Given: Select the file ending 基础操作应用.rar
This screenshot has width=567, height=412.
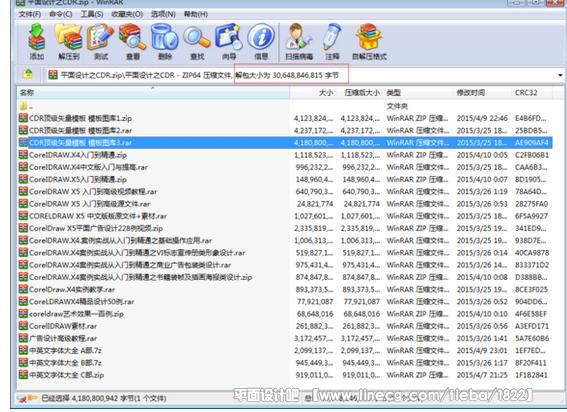Looking at the screenshot, I should tap(120, 241).
